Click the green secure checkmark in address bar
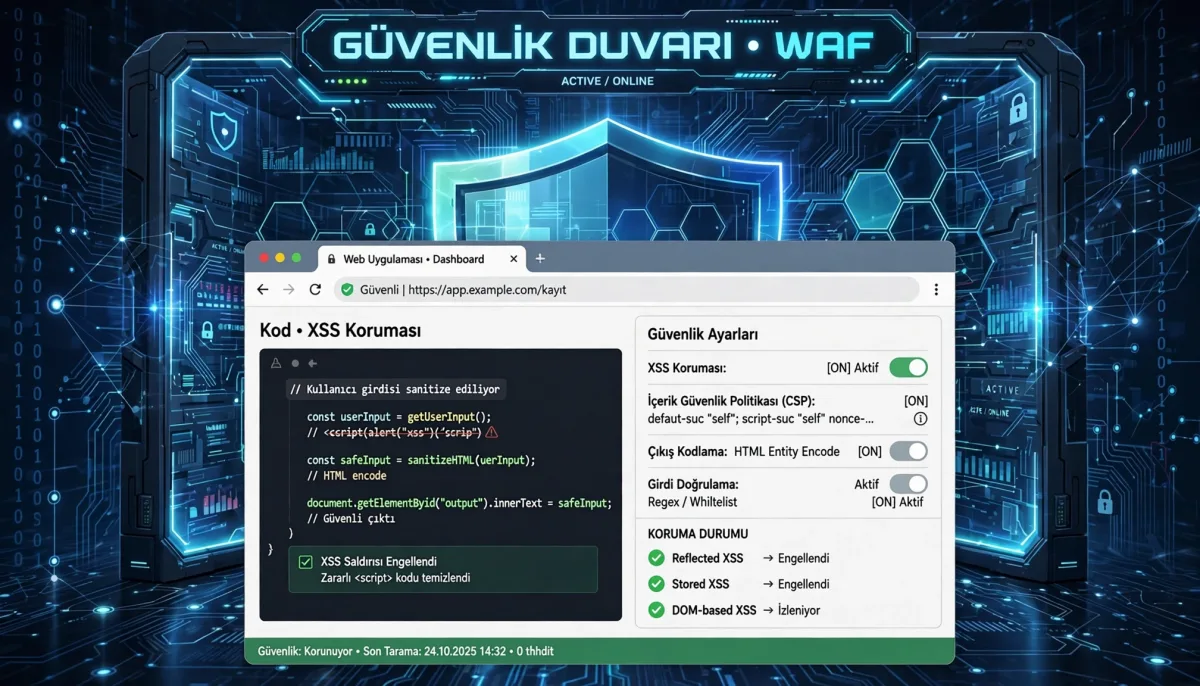Image resolution: width=1200 pixels, height=686 pixels. click(x=347, y=290)
